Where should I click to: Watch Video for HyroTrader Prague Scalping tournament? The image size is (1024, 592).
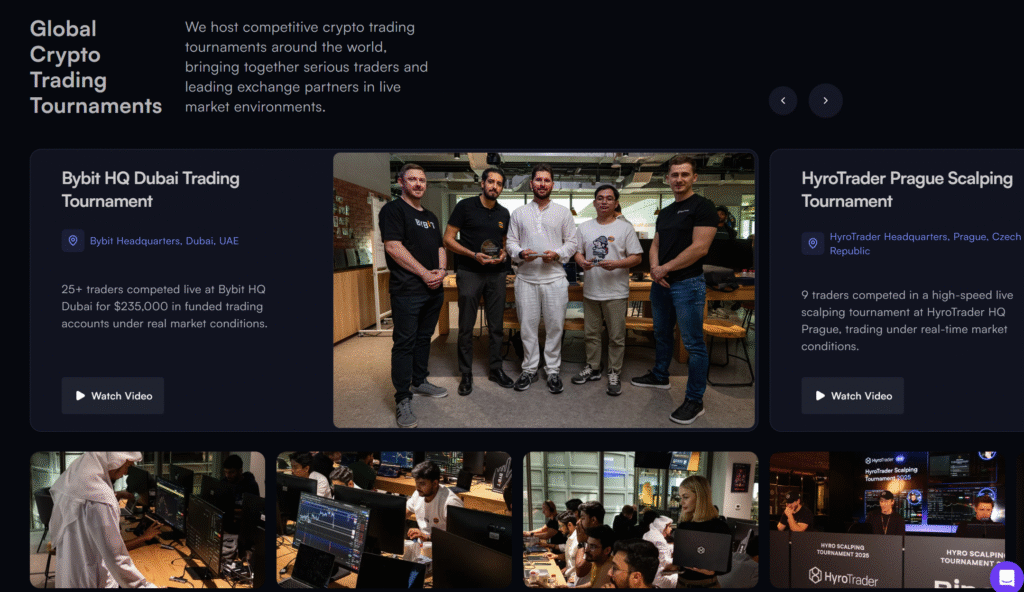tap(852, 395)
